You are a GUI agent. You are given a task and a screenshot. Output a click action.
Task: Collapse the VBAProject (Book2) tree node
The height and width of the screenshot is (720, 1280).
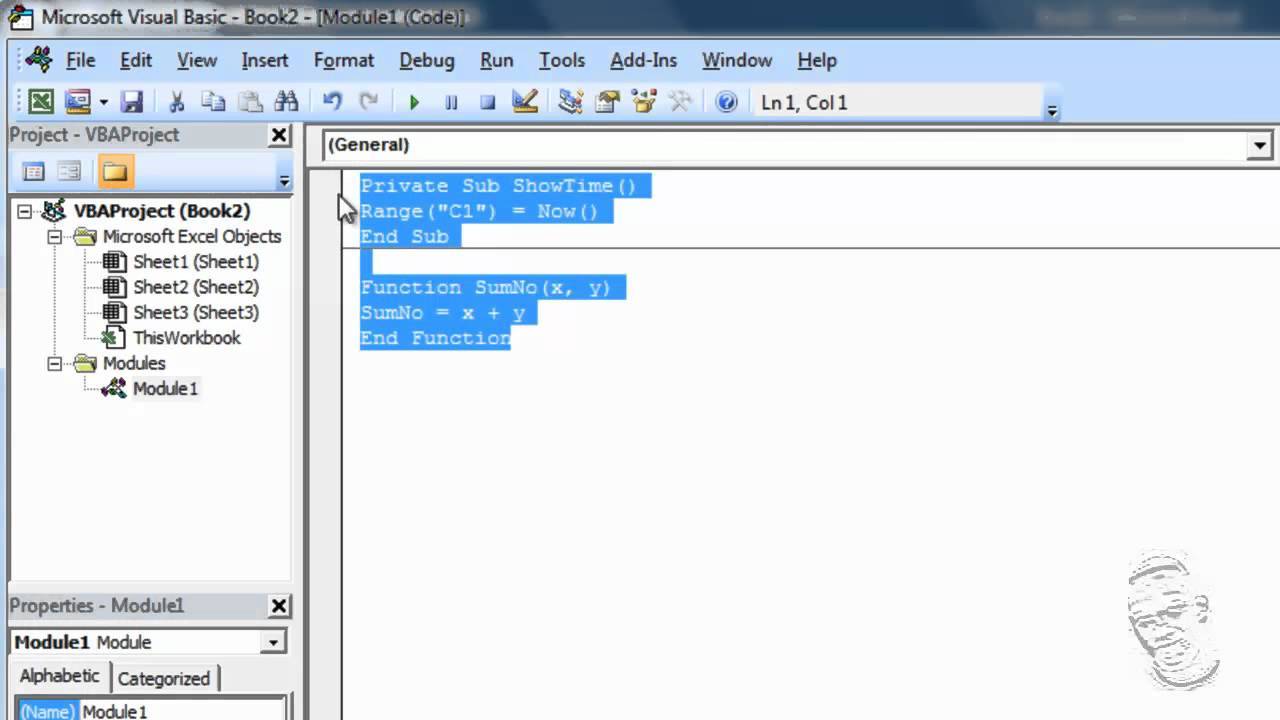tap(25, 211)
